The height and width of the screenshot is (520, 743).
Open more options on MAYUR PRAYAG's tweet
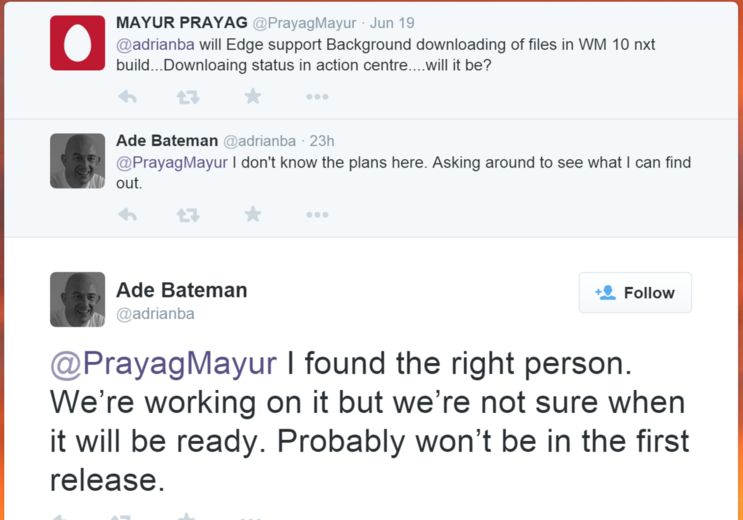click(x=317, y=97)
